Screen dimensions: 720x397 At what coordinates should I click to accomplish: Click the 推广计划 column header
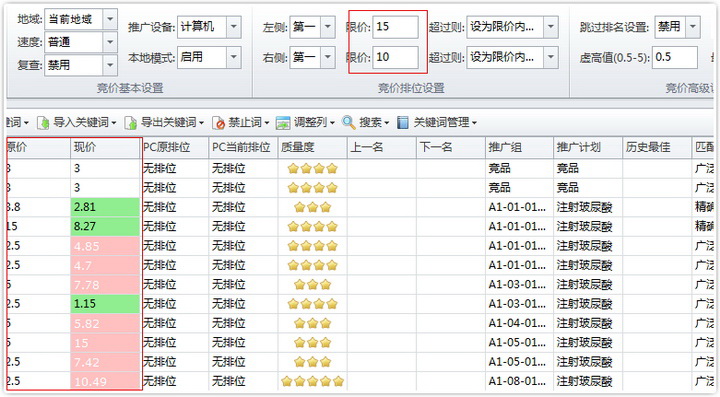[x=588, y=147]
